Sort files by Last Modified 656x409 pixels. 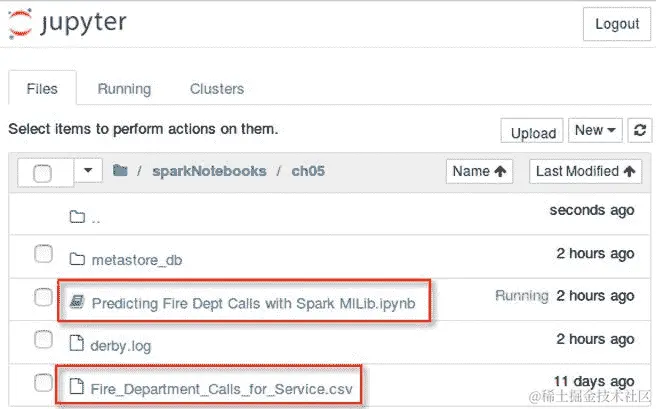[x=585, y=171]
